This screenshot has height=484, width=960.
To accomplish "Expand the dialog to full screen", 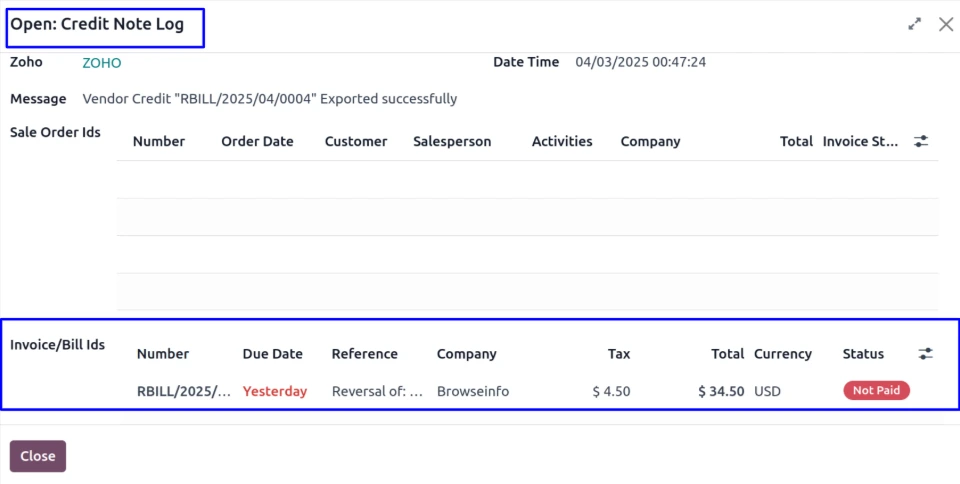I will coord(914,24).
